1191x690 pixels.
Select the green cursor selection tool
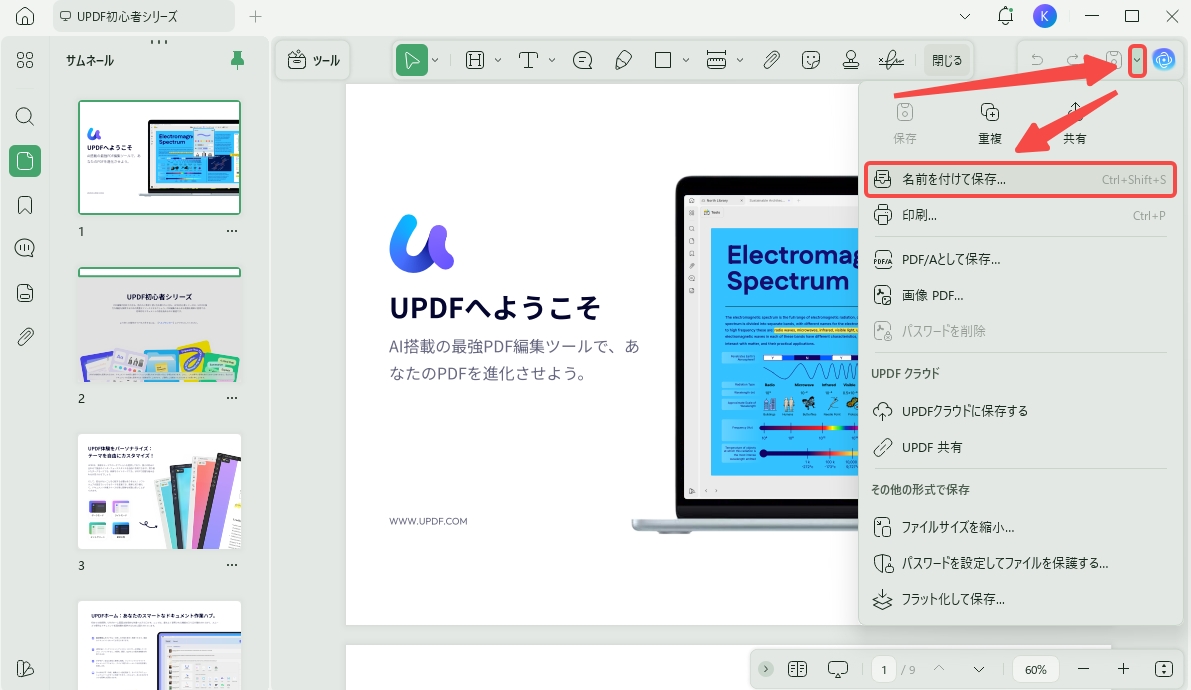[x=412, y=60]
